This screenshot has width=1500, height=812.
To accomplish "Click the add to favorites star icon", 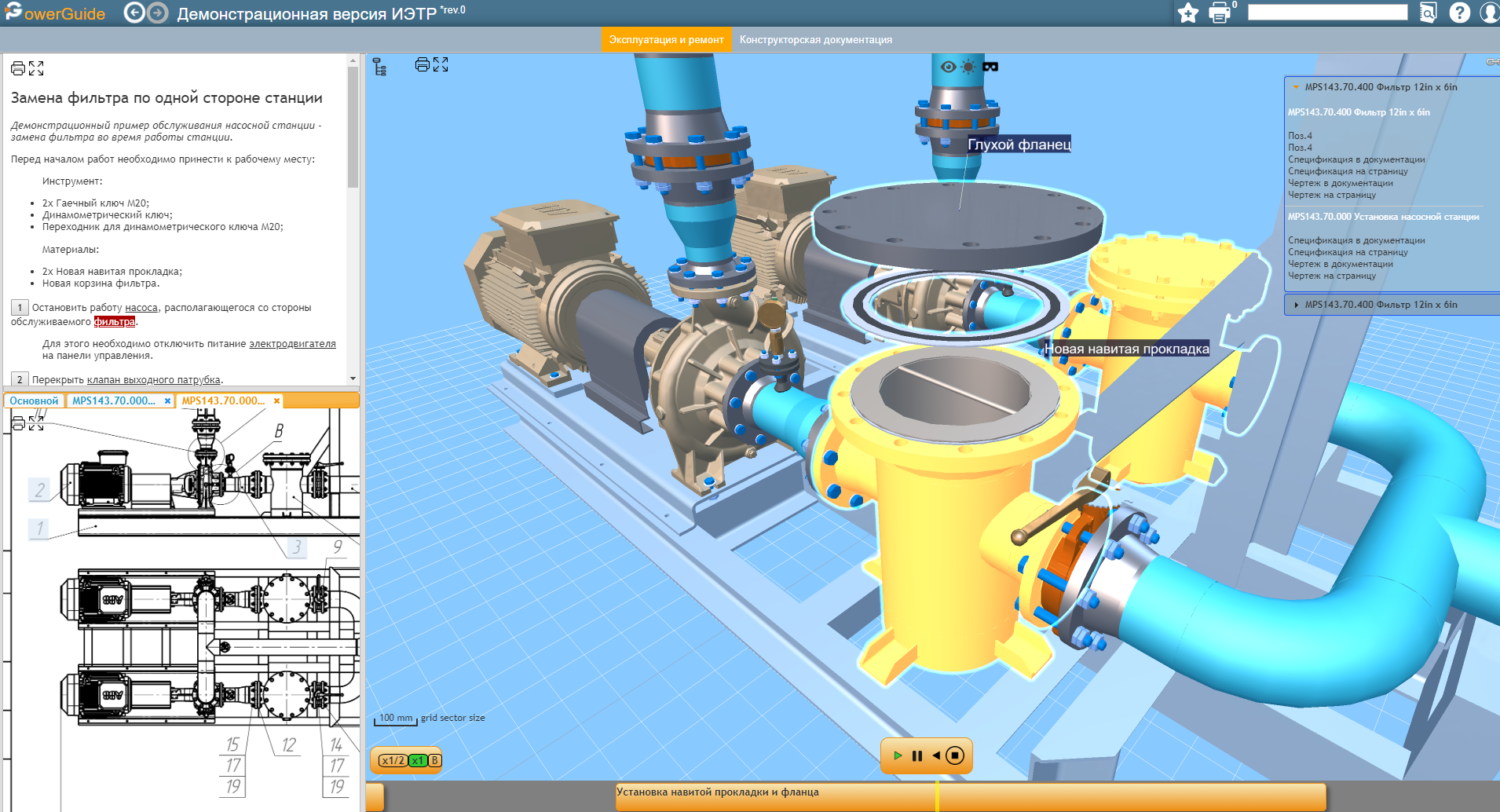I will click(x=1188, y=13).
